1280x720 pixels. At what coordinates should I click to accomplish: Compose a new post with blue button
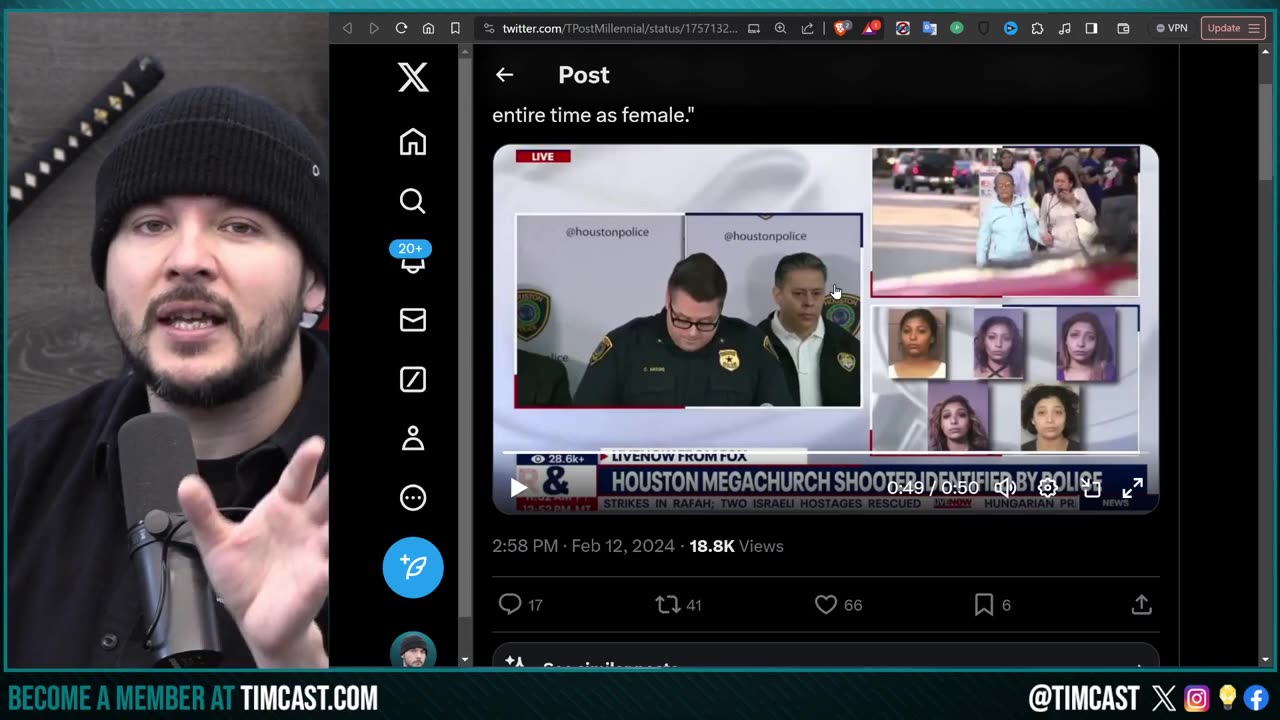[x=413, y=567]
